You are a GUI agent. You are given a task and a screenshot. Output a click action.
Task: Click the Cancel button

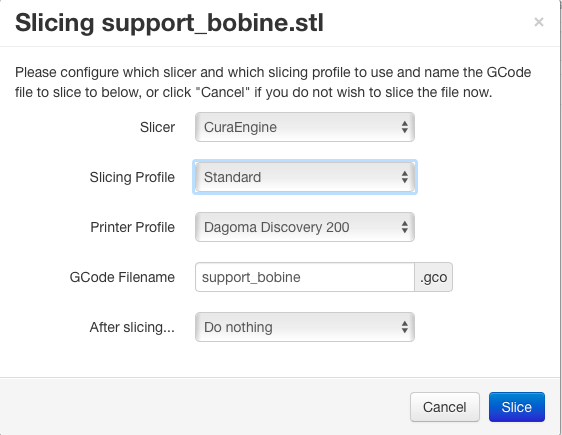[x=445, y=407]
